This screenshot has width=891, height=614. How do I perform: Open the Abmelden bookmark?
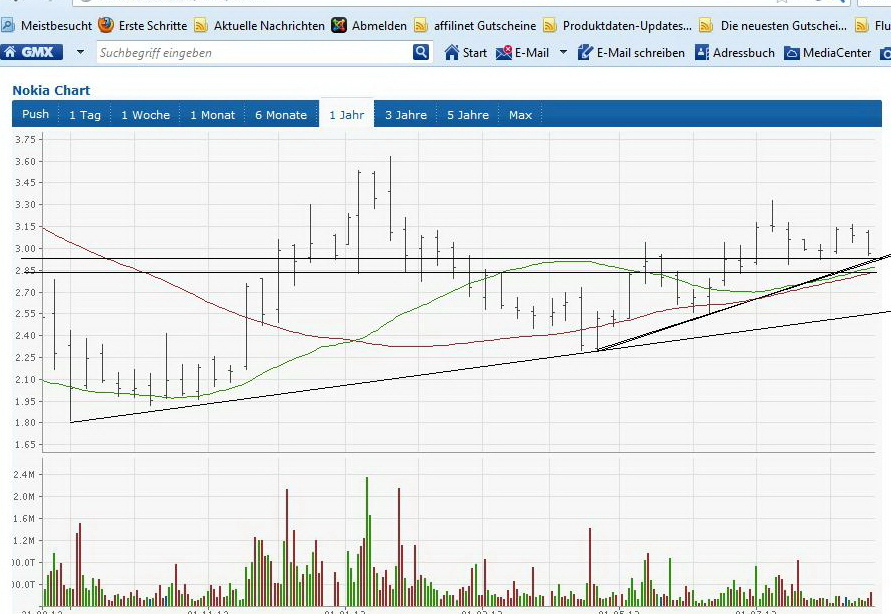tap(379, 26)
